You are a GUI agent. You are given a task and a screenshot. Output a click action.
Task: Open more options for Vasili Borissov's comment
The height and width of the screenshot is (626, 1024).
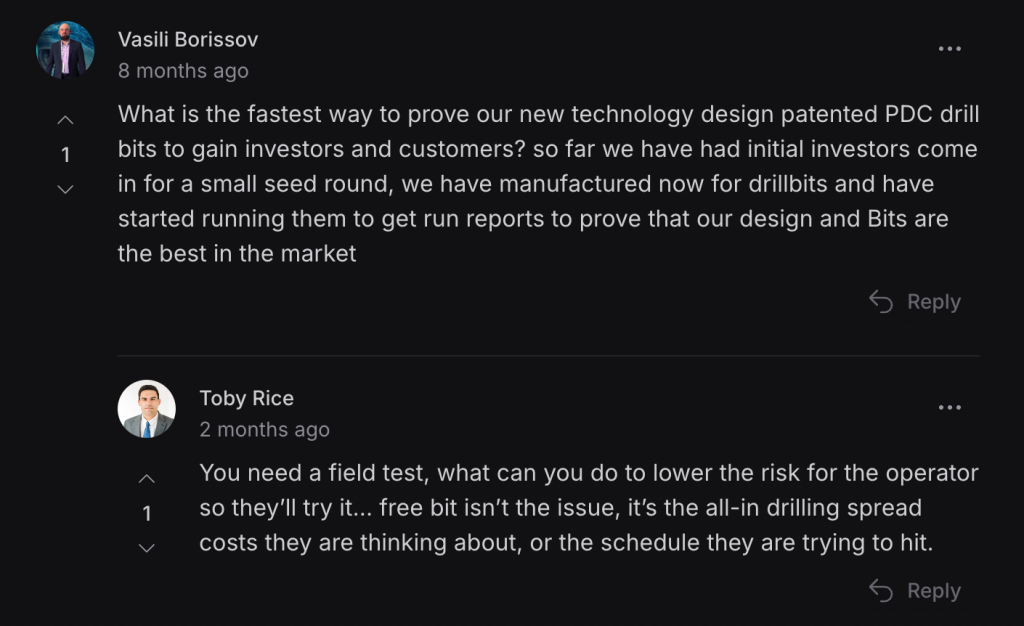[x=949, y=49]
